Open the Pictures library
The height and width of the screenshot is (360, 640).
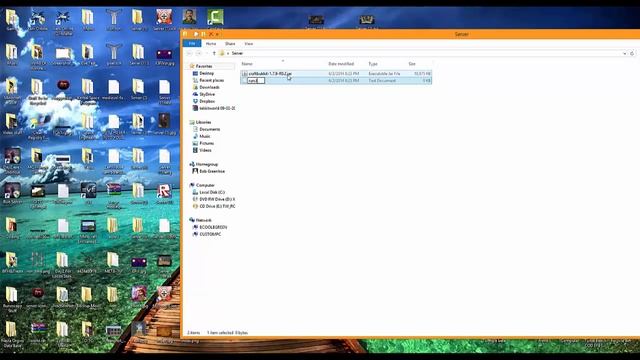(x=206, y=143)
